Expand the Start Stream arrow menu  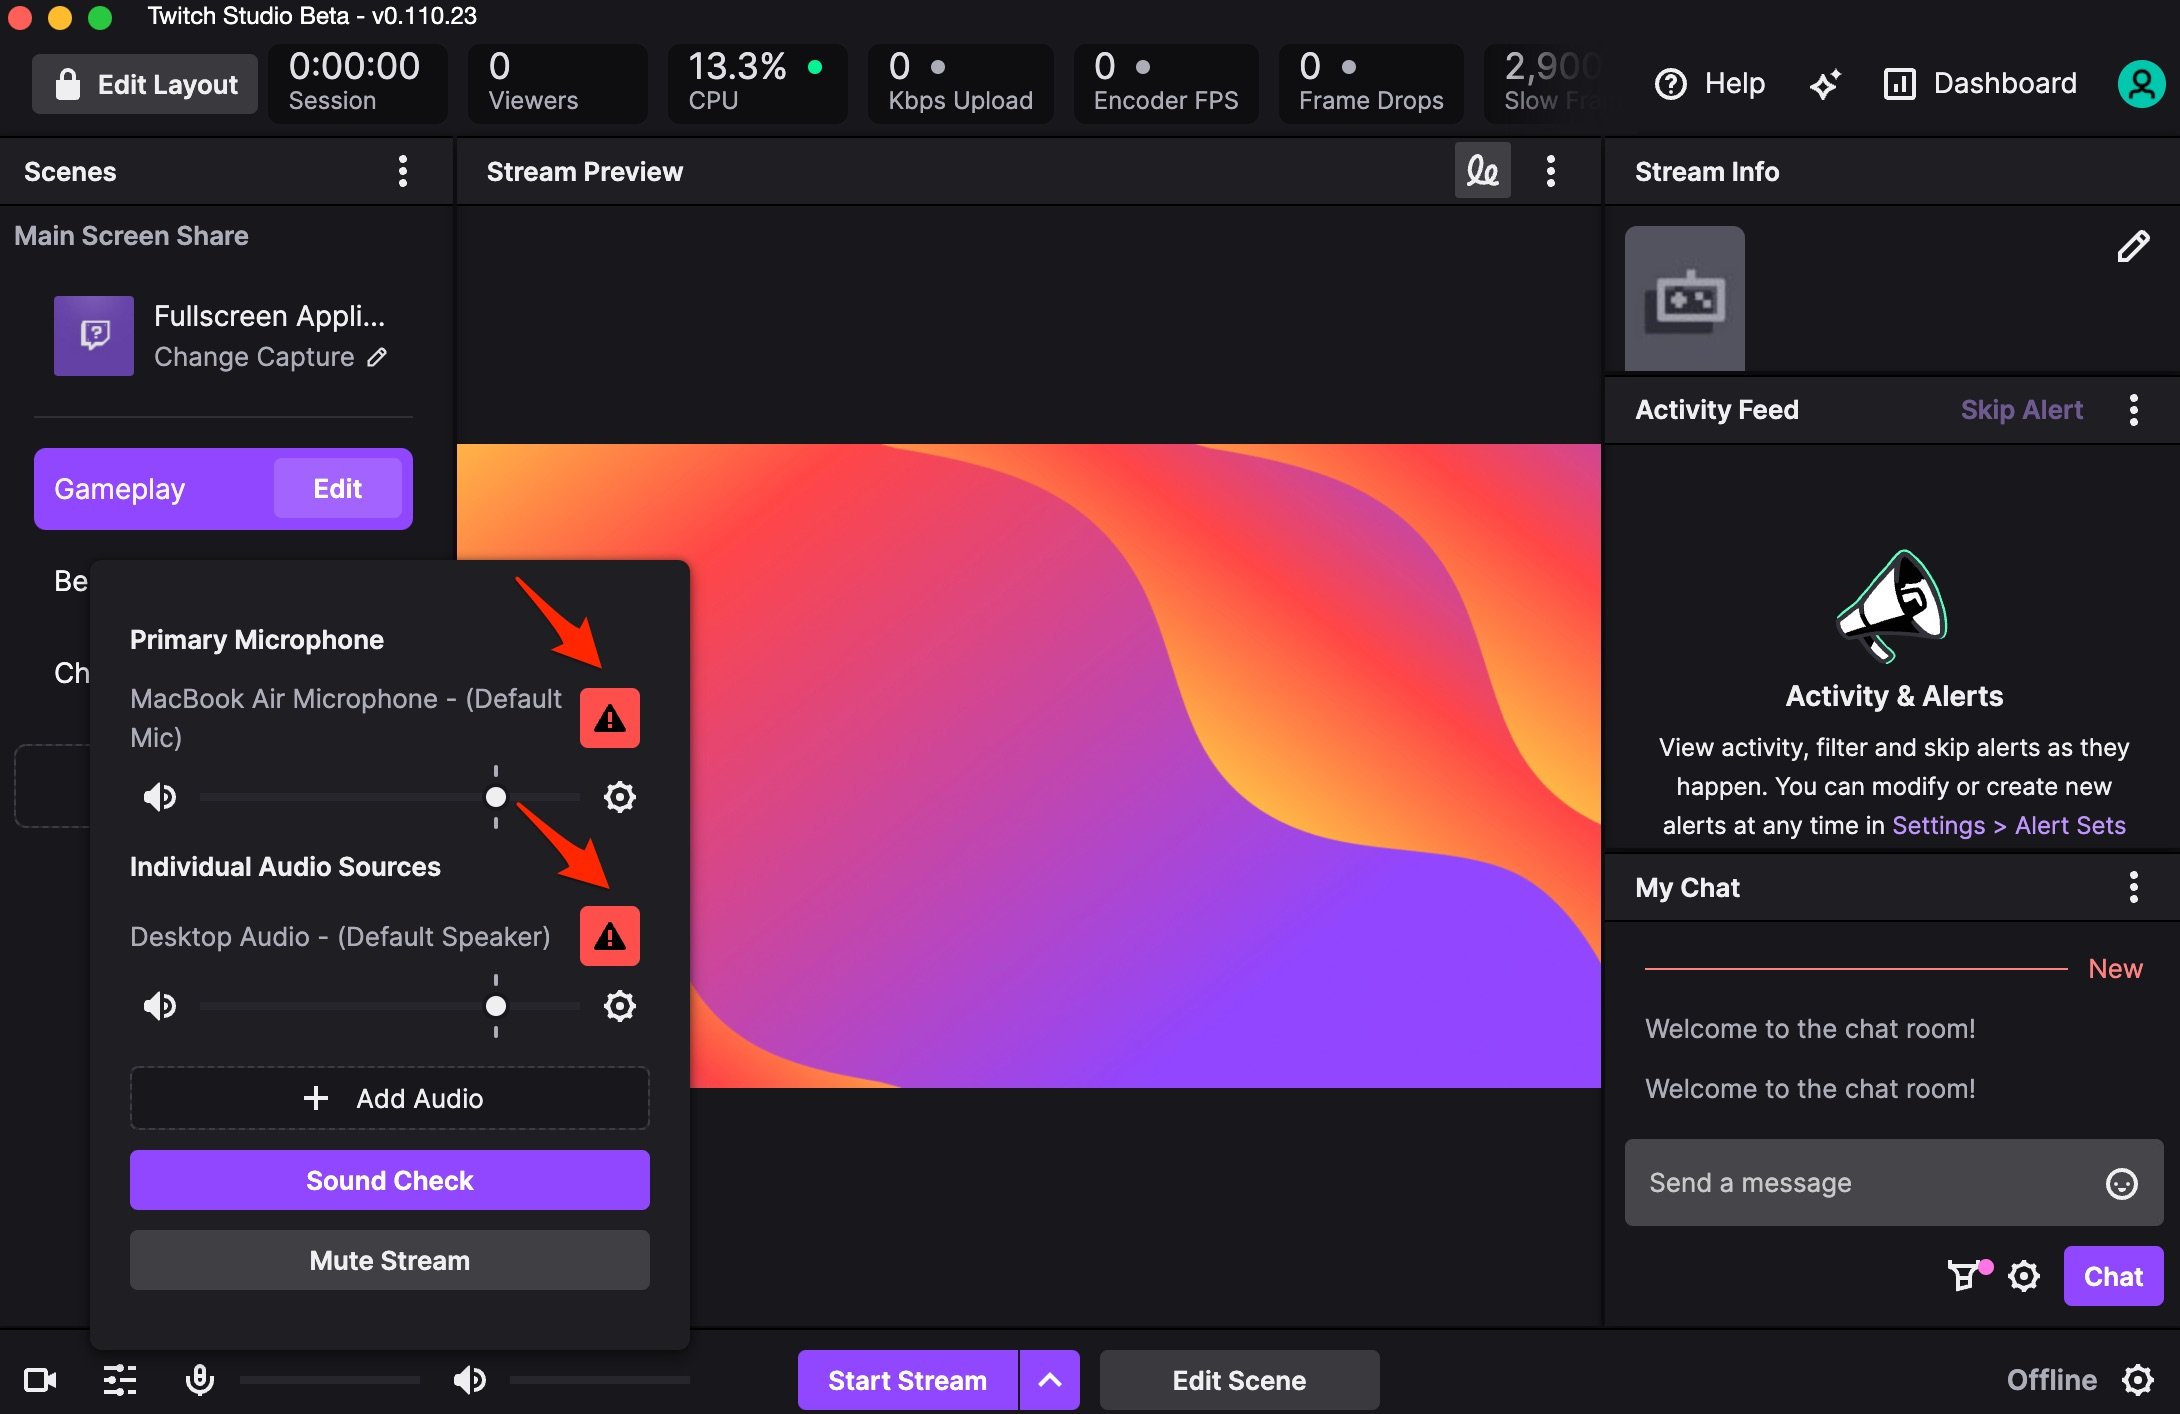coord(1050,1381)
